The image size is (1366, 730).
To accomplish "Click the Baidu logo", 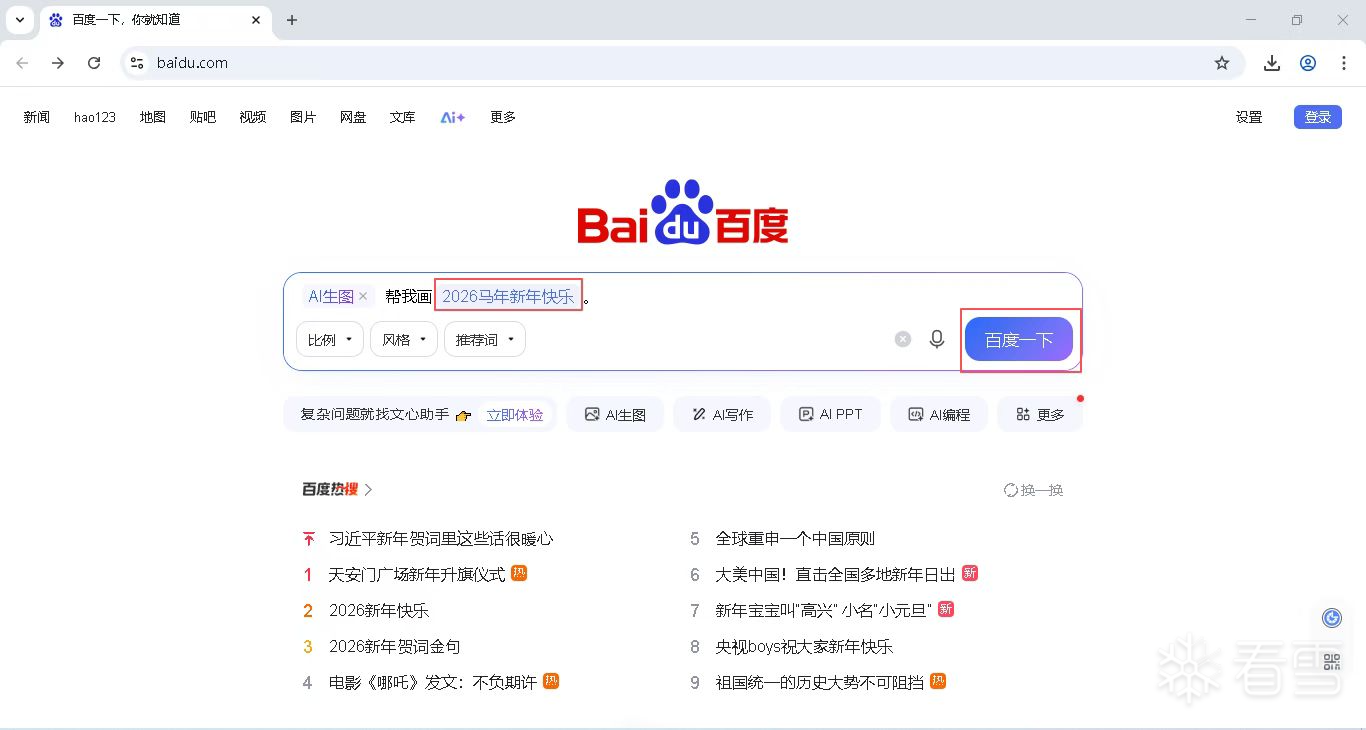I will (x=683, y=212).
